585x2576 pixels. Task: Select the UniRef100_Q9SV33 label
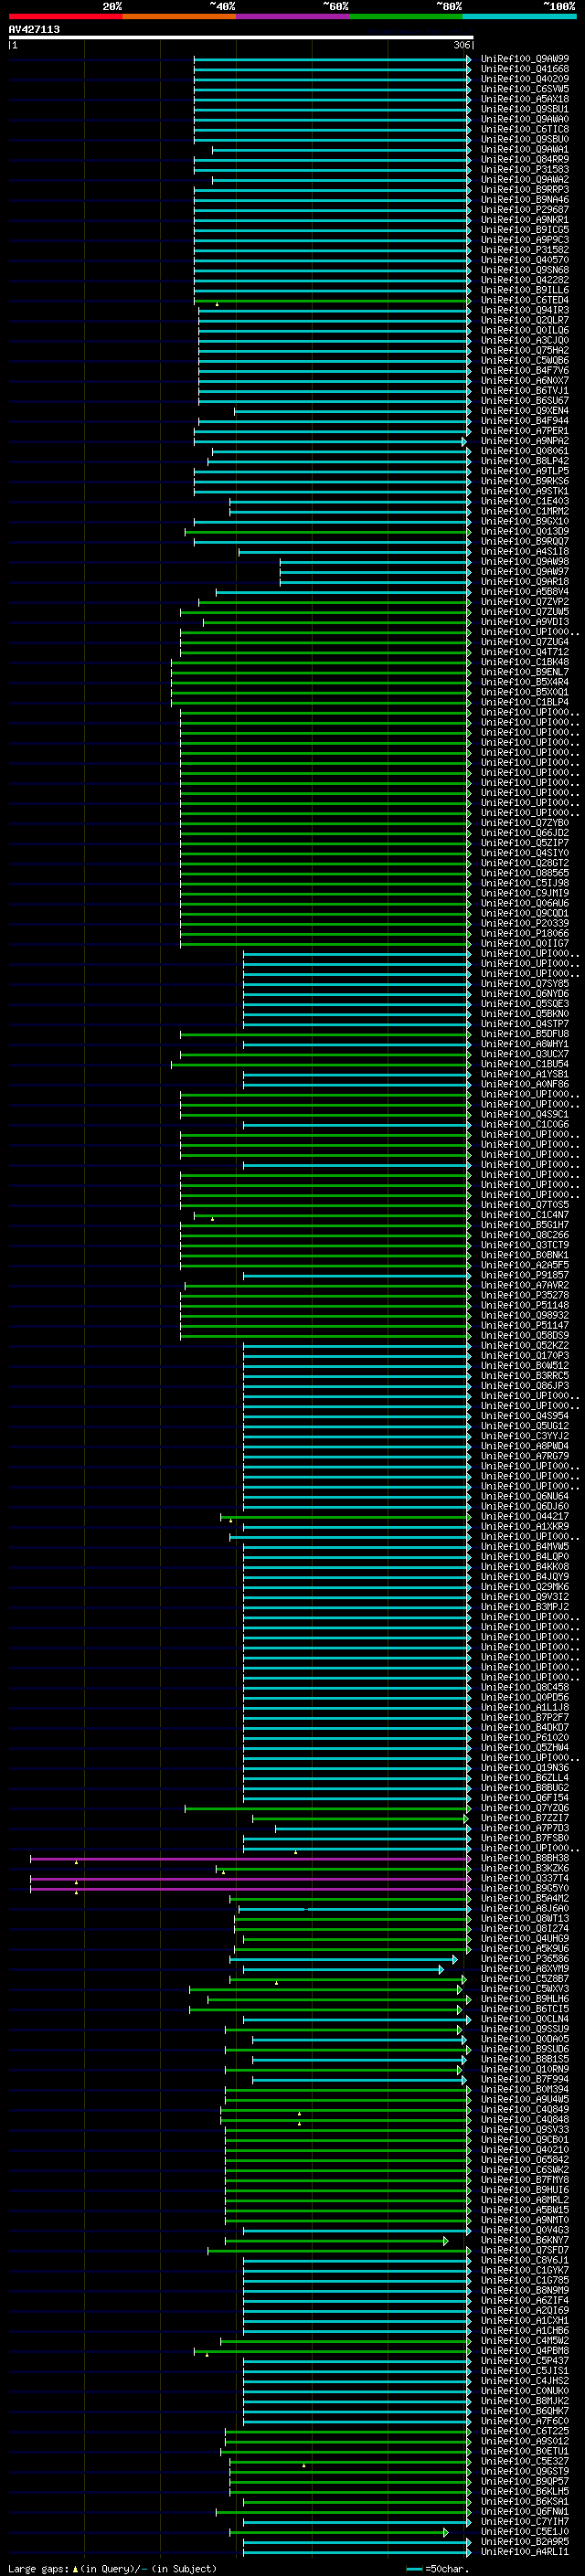click(x=525, y=2130)
